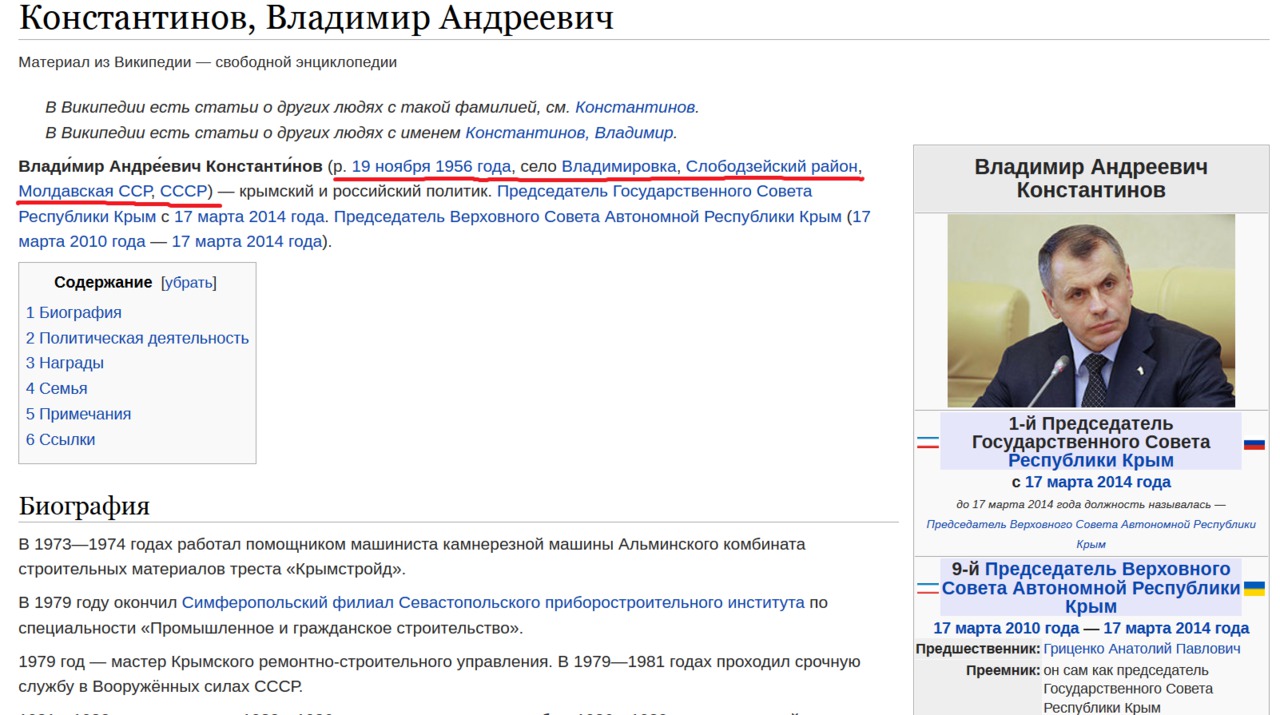The image size is (1280, 715).
Task: Open the Константинов disambiguation link
Action: (635, 107)
